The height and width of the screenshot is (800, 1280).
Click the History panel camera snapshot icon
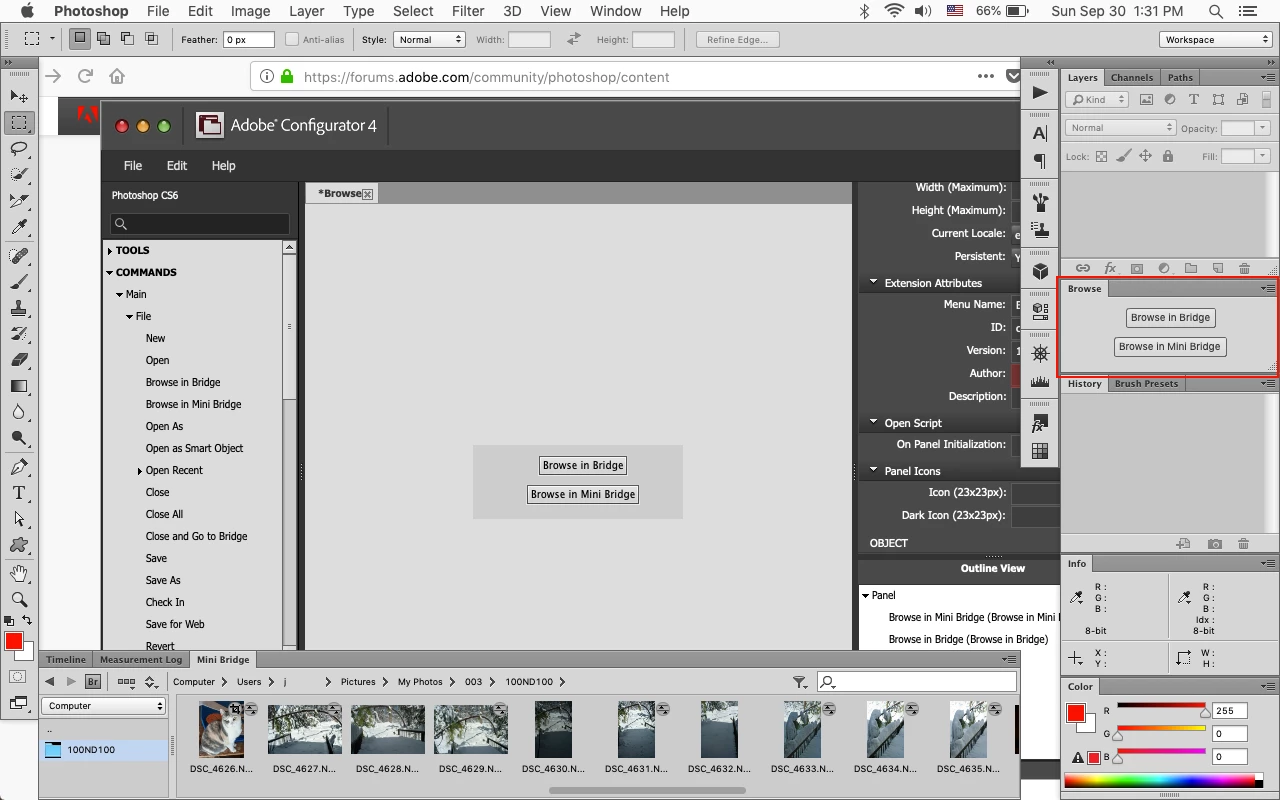(x=1214, y=544)
